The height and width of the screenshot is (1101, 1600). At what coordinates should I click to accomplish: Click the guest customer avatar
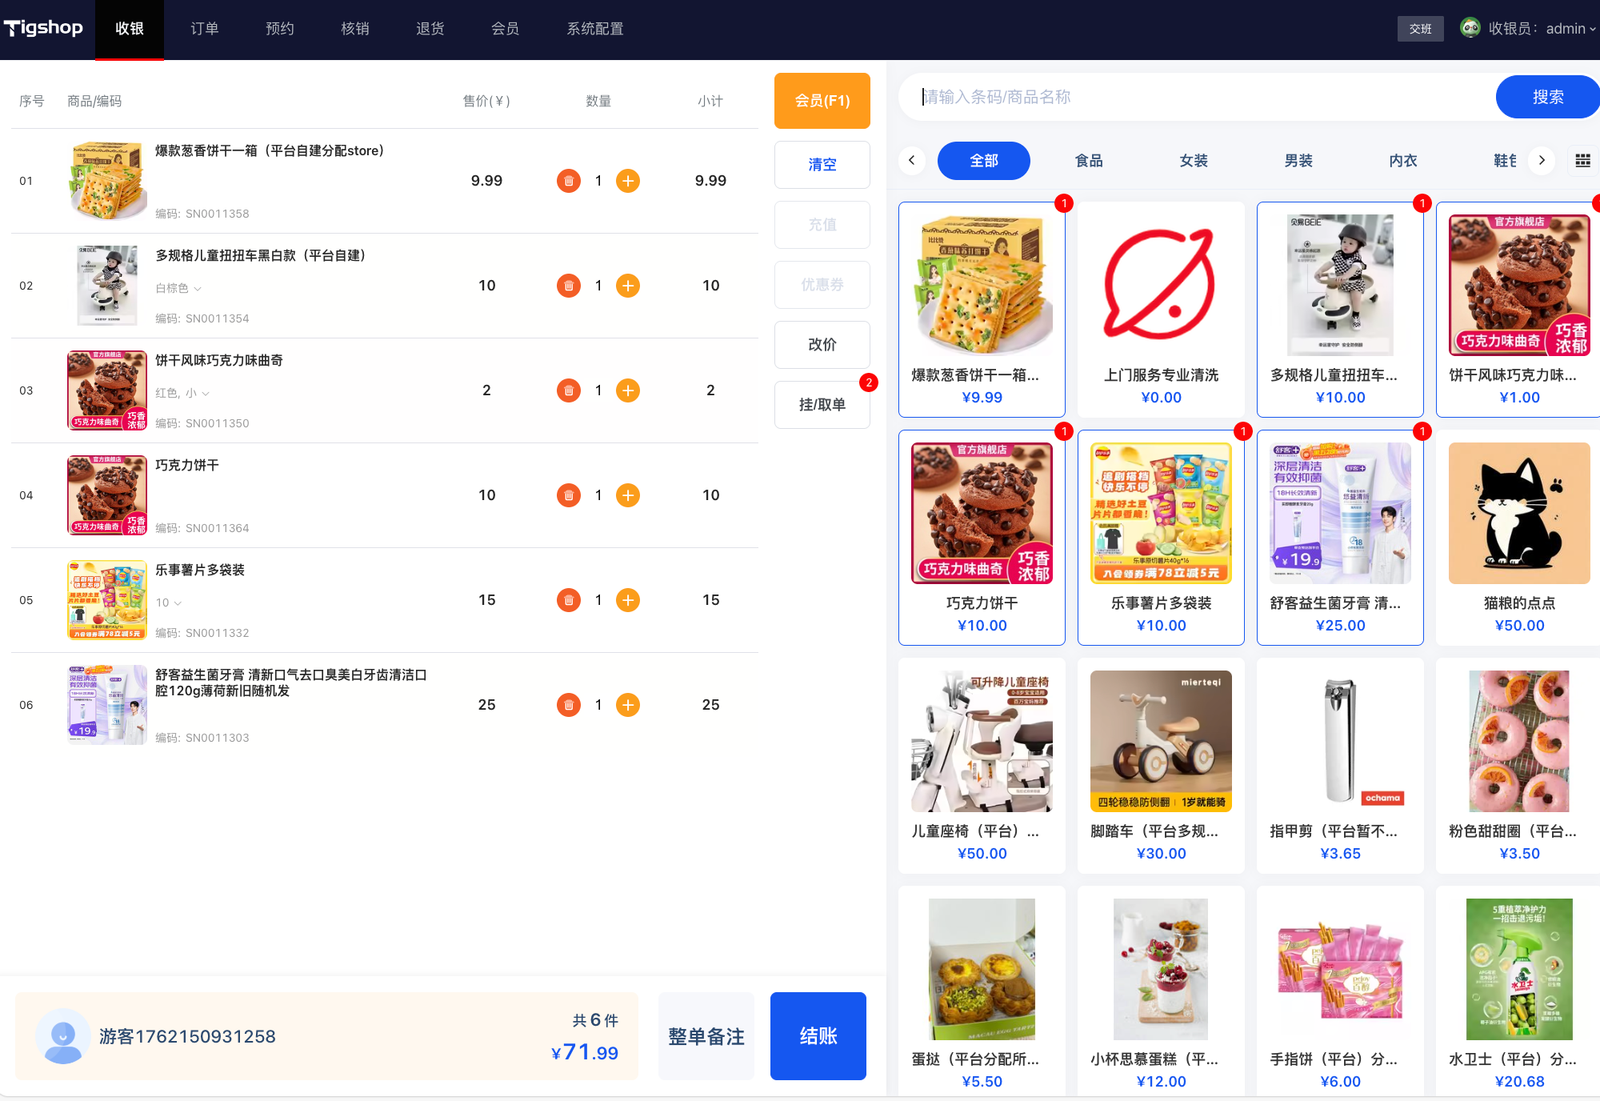coord(63,1036)
